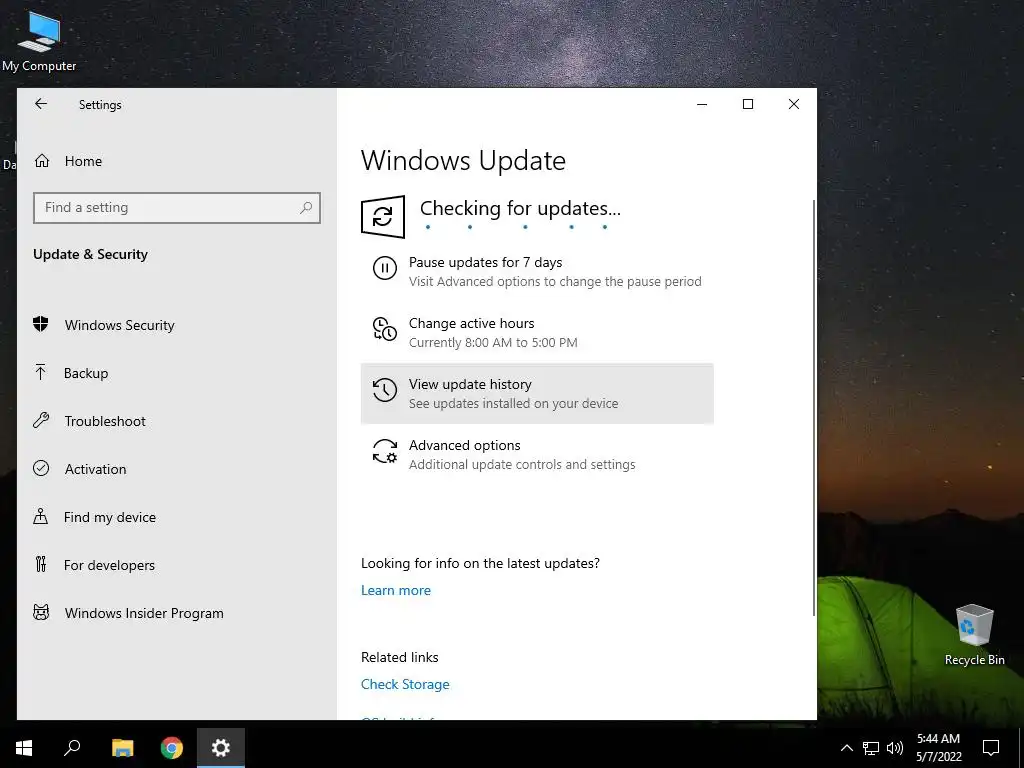The width and height of the screenshot is (1024, 768).
Task: Open the My Computer desktop icon
Action: 39,41
